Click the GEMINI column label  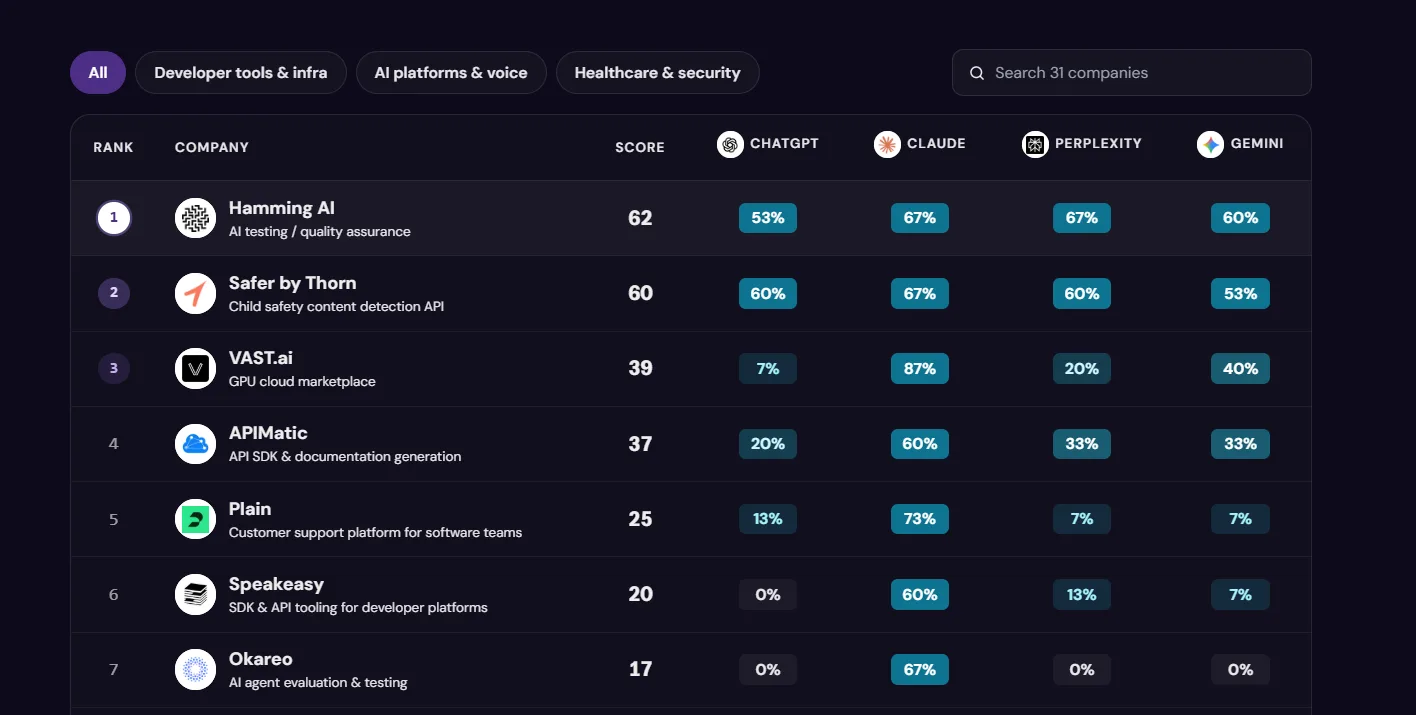(1257, 143)
